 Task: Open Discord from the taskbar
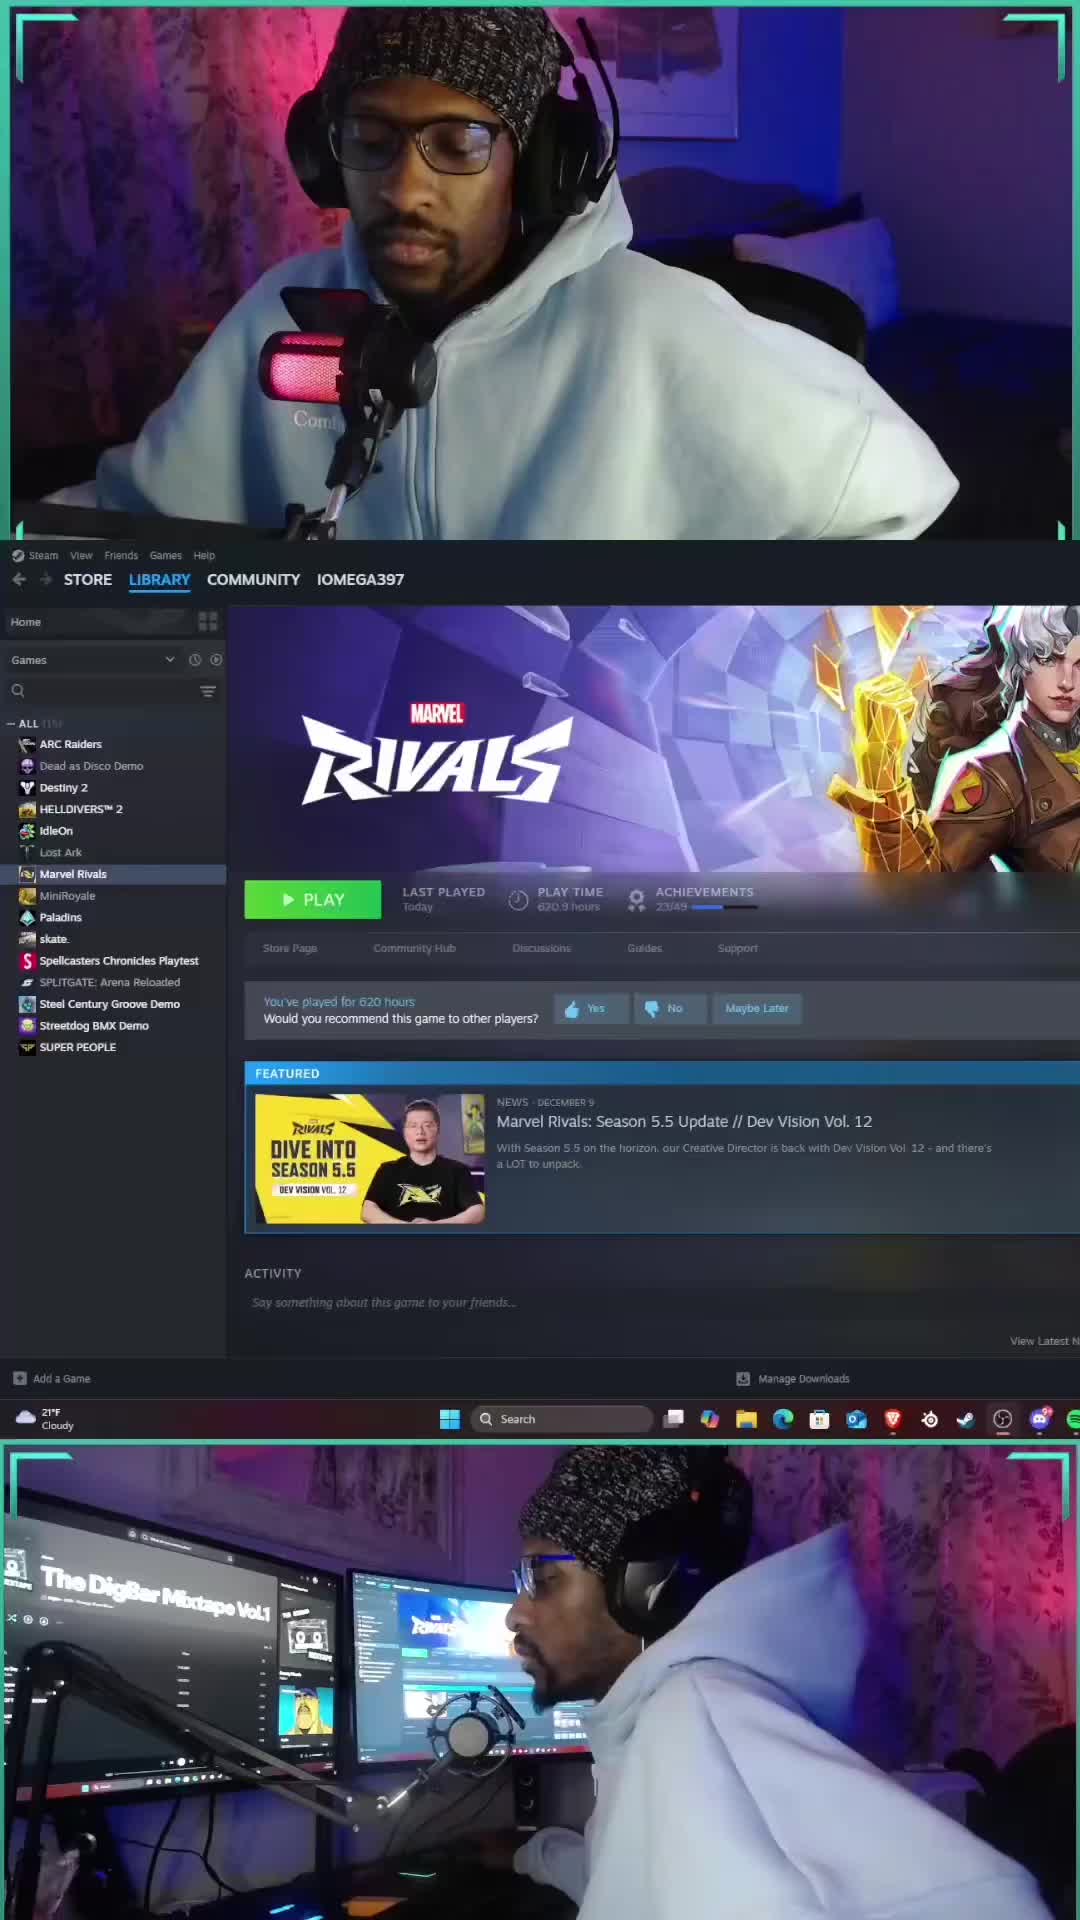pos(1040,1419)
